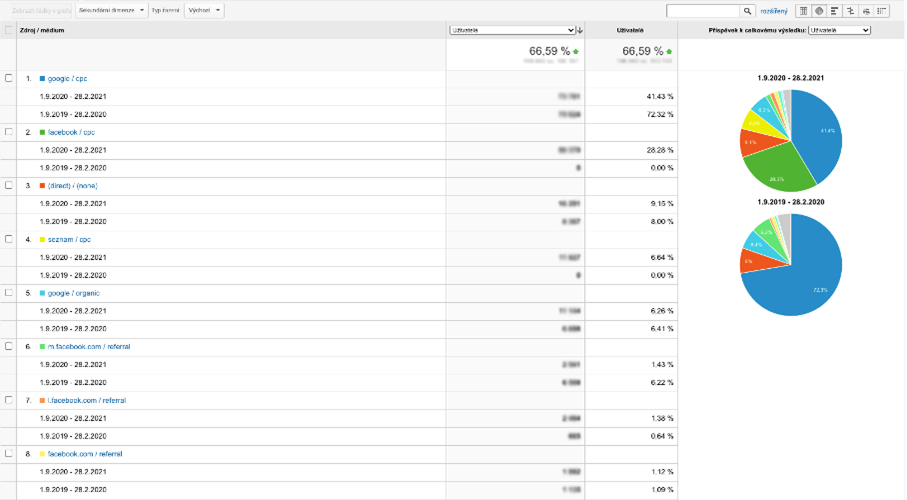Click the 9.15 % value under (direct) / (none)
The height and width of the screenshot is (500, 907).
pyautogui.click(x=662, y=204)
